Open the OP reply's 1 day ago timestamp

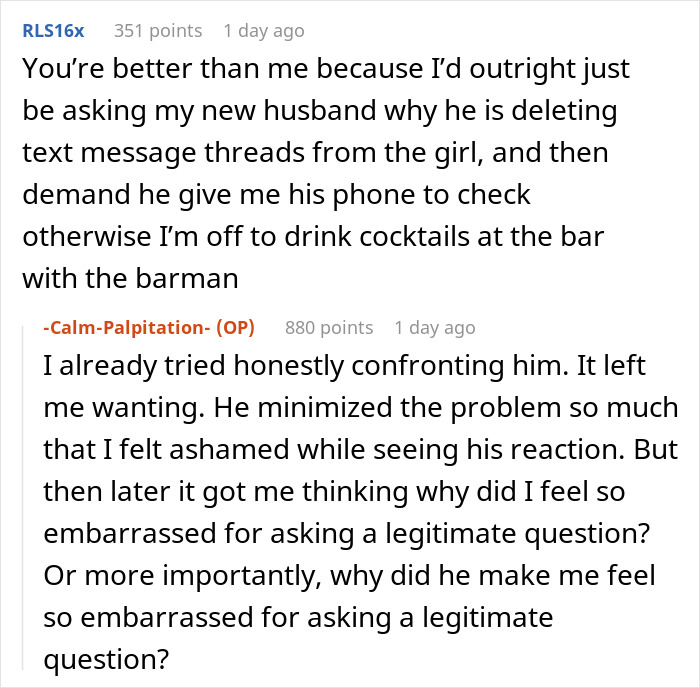(435, 328)
